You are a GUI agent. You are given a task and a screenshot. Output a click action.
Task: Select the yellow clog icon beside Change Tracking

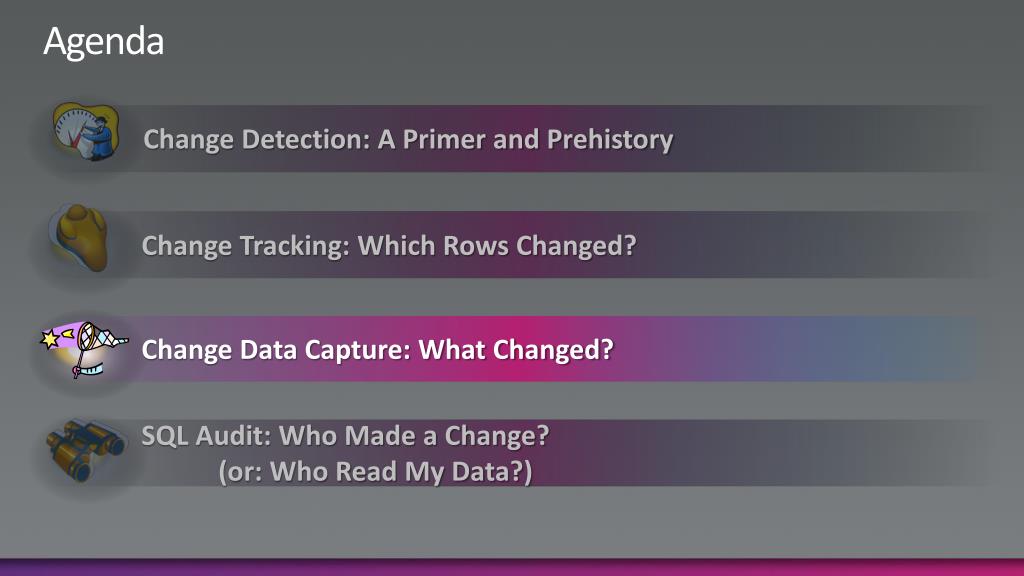click(x=78, y=238)
